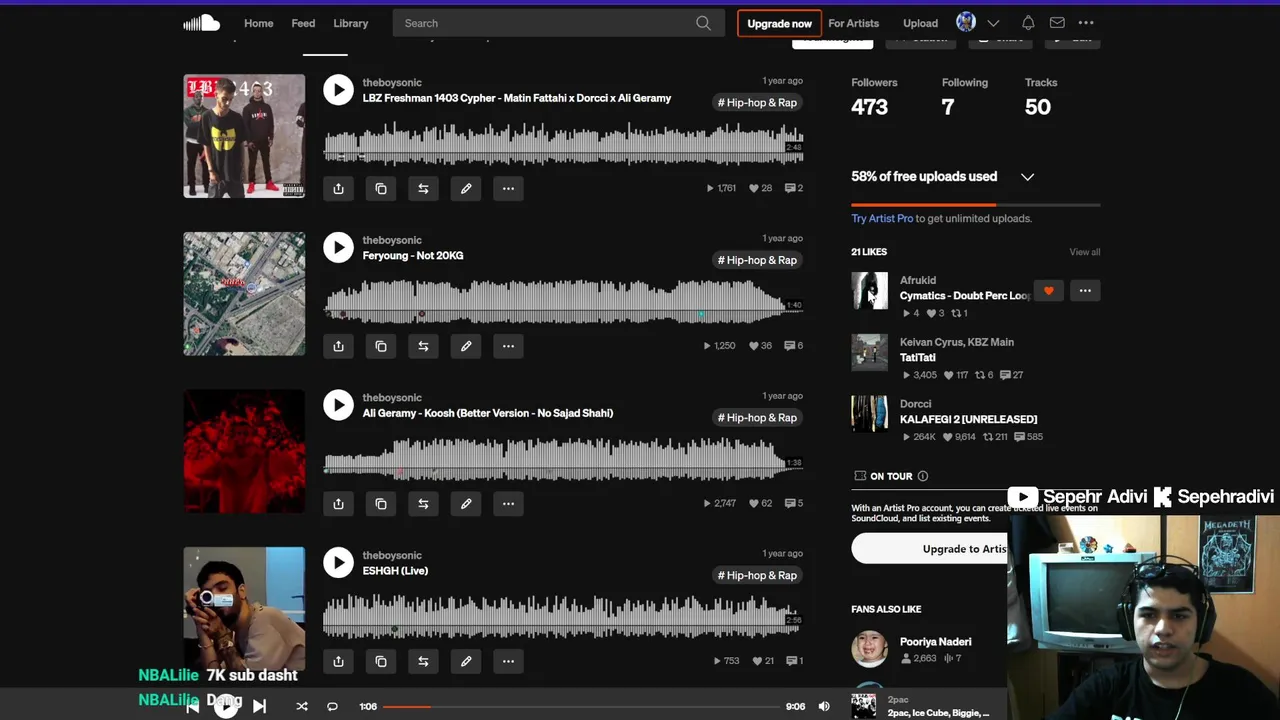Open the notifications bell
This screenshot has width=1280, height=720.
pyautogui.click(x=1028, y=23)
